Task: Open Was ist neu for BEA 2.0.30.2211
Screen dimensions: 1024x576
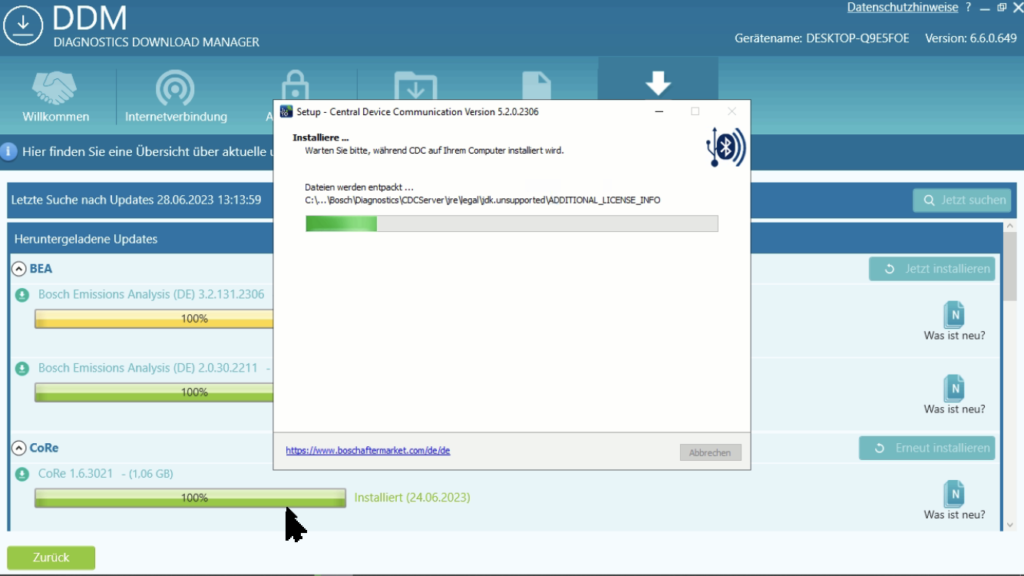Action: (x=954, y=395)
